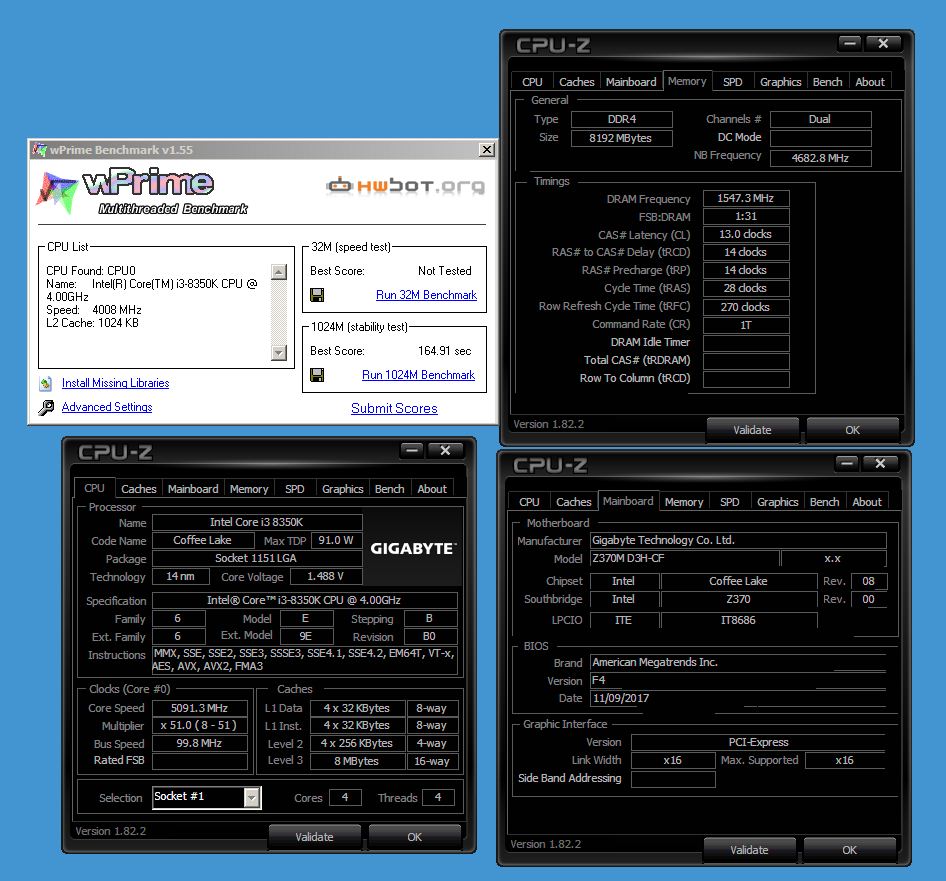946x881 pixels.
Task: Click the DRAM Frequency value 1547.3 MHz
Action: pos(746,199)
